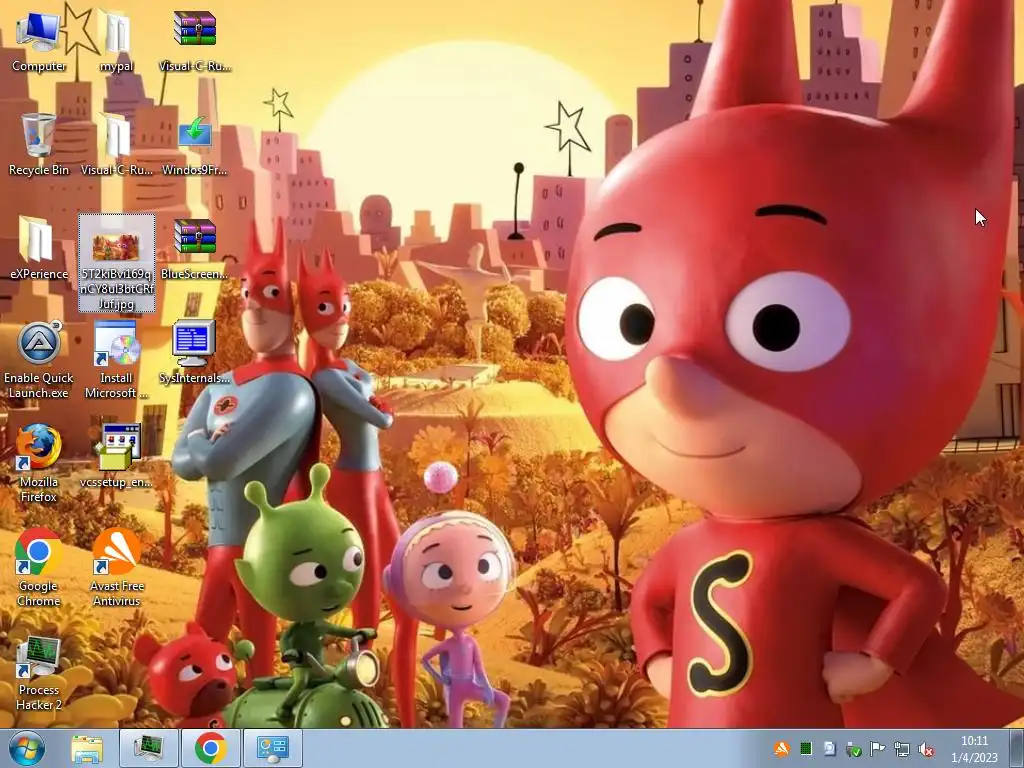Open the Windows Start menu
Image resolution: width=1024 pixels, height=768 pixels.
click(x=27, y=749)
